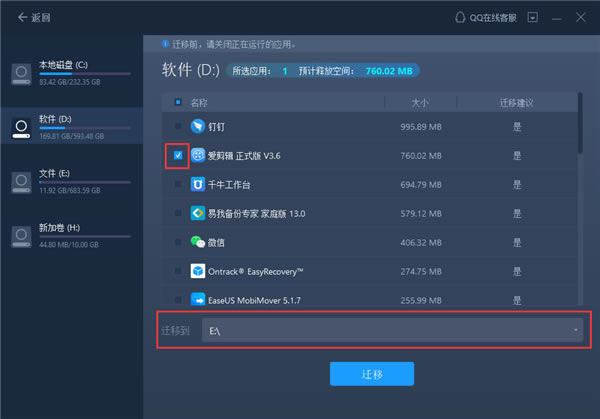Click the size 255.99 MB
Viewport: 600px width, 419px height.
point(421,300)
